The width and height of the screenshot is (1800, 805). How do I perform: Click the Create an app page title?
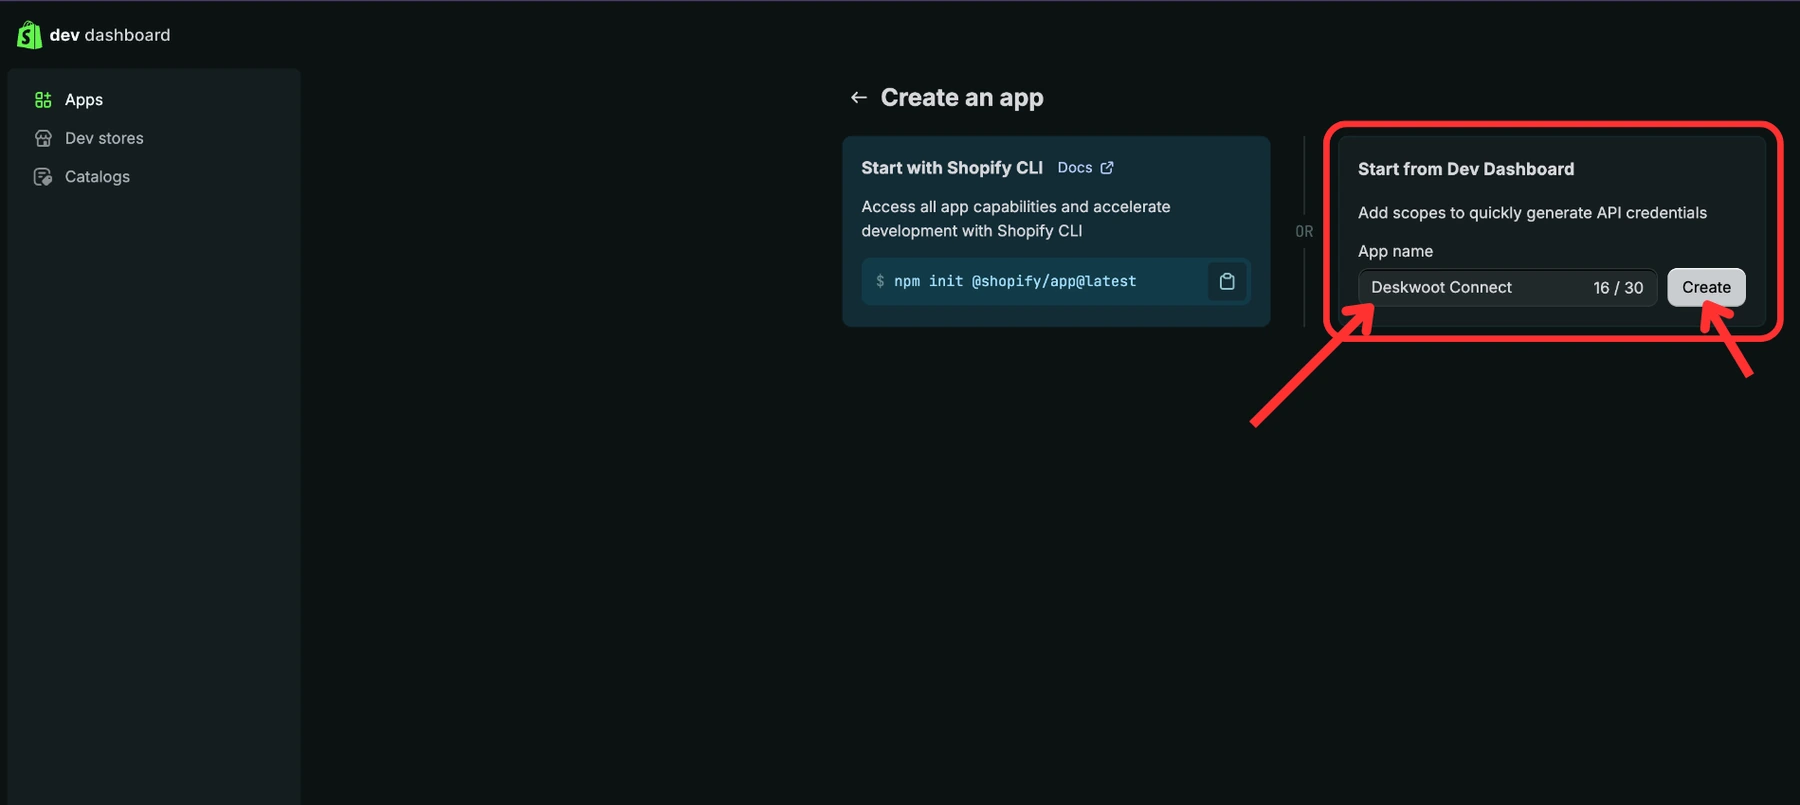pos(962,98)
